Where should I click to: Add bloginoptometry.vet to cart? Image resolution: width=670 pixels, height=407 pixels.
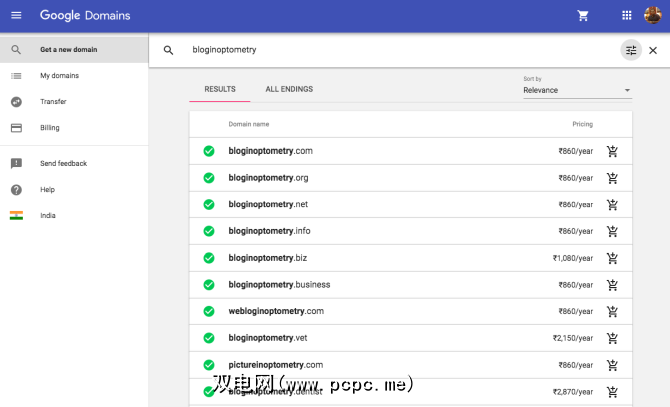pos(612,338)
